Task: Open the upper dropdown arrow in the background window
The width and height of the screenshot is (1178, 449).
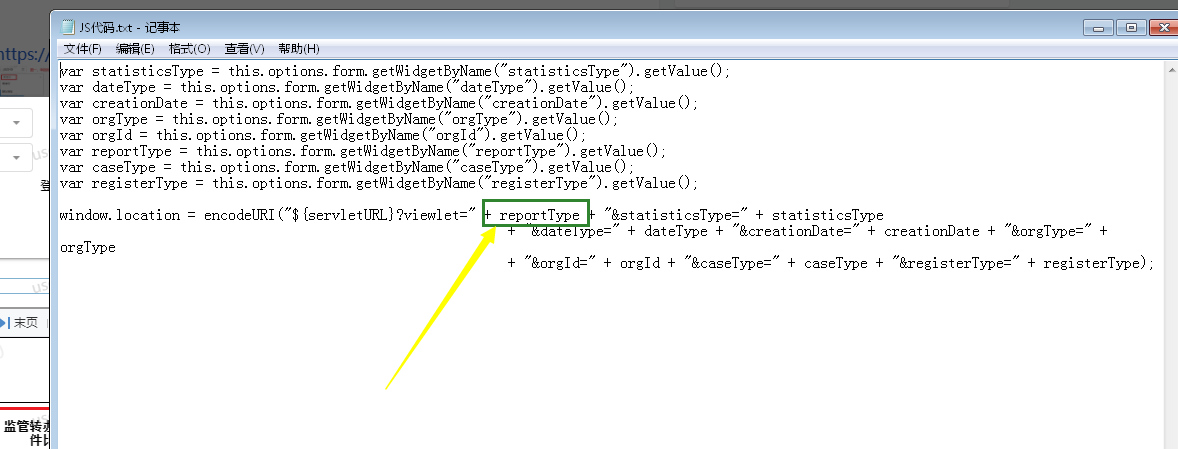Action: pos(17,122)
